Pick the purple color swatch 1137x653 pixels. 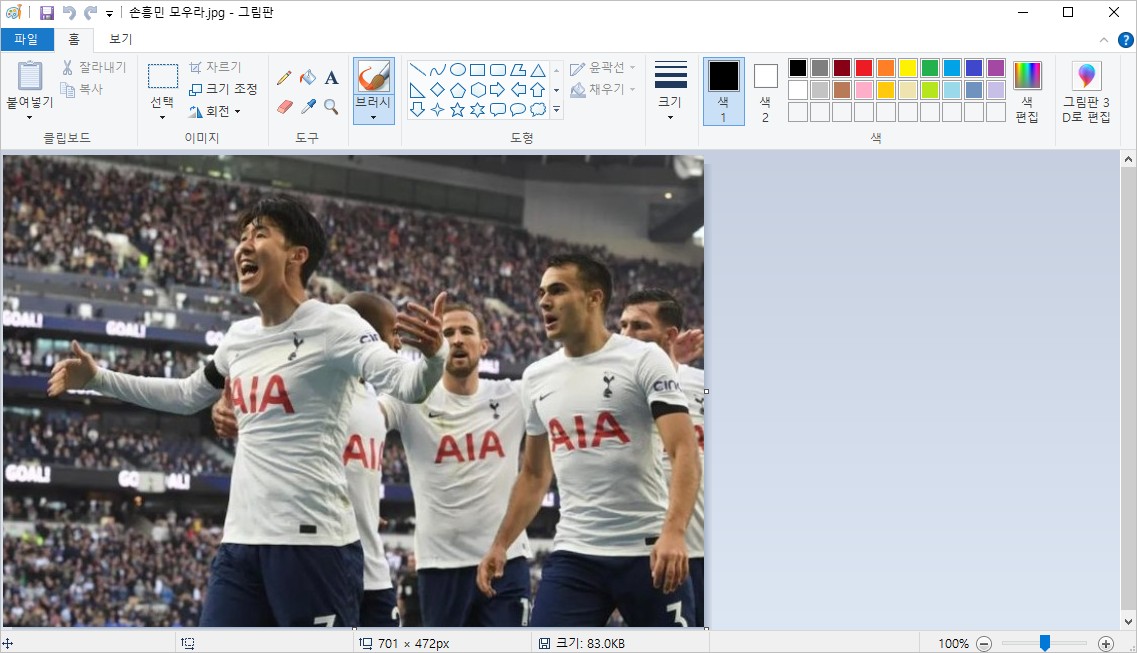[x=996, y=68]
